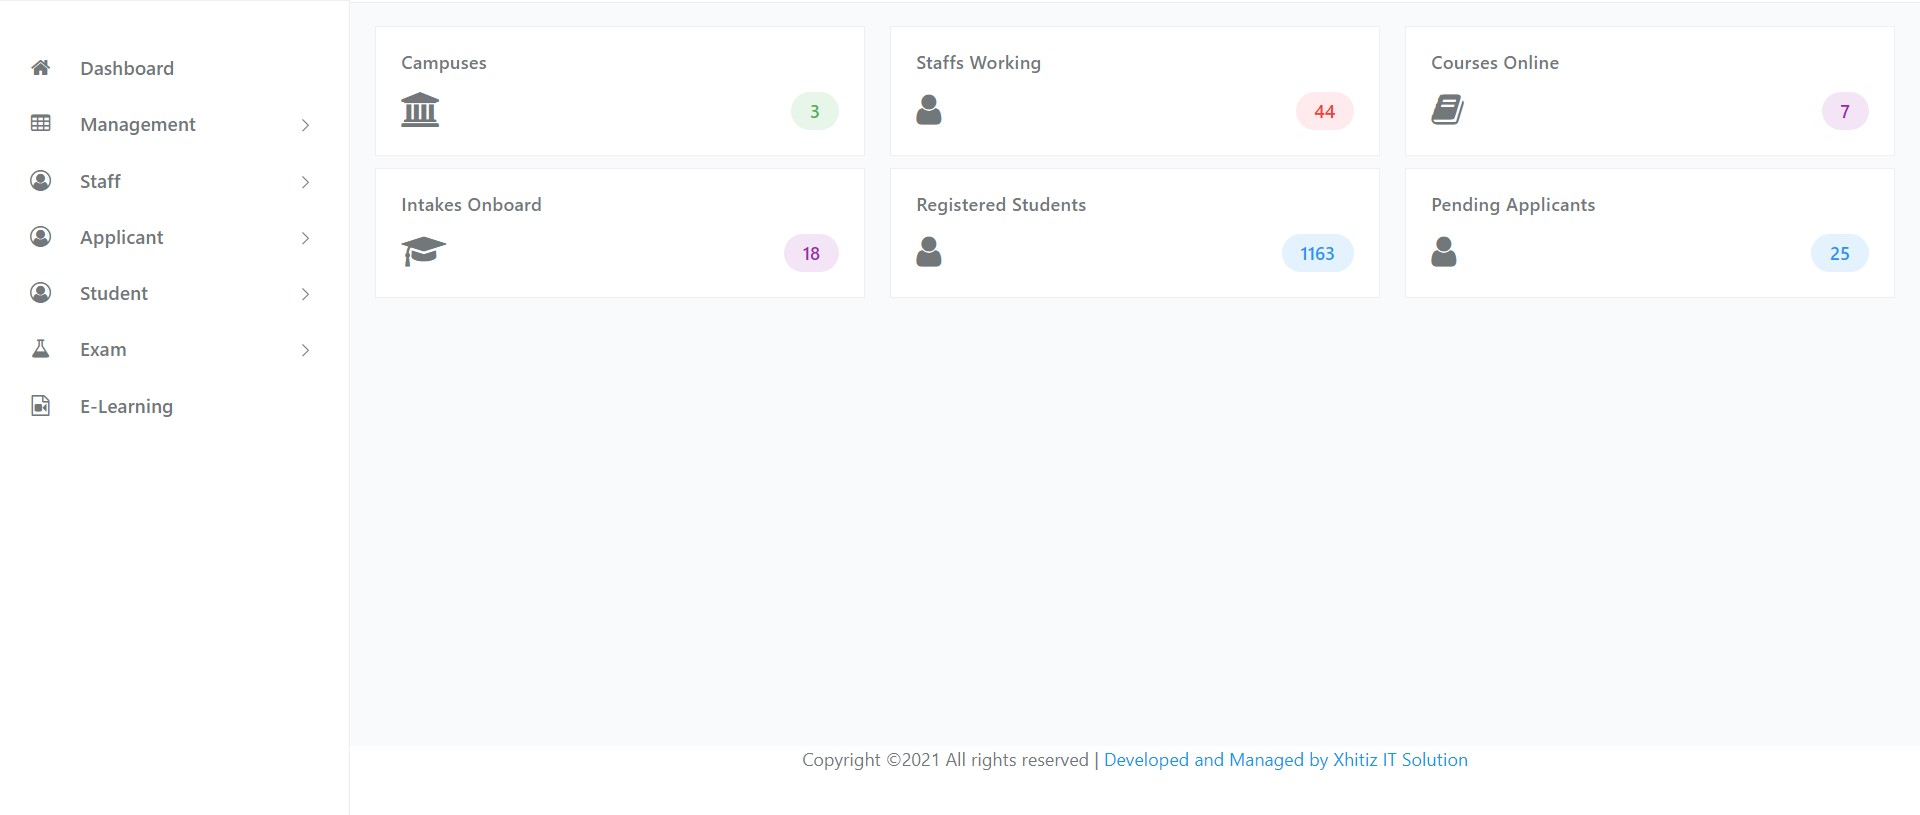Click the Exam flask icon

coord(41,349)
